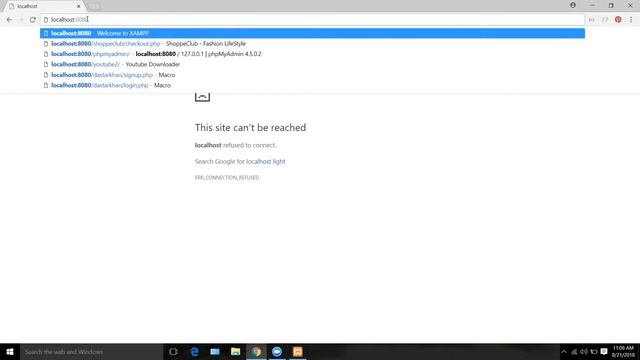
Task: Choose the phpmyadmin suggestion
Action: click(x=312, y=54)
